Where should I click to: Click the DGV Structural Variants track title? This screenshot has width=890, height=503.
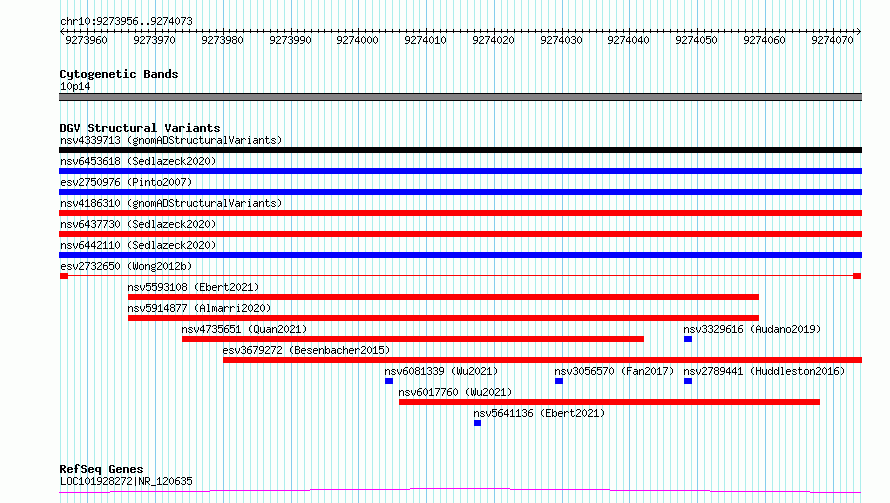tap(140, 128)
